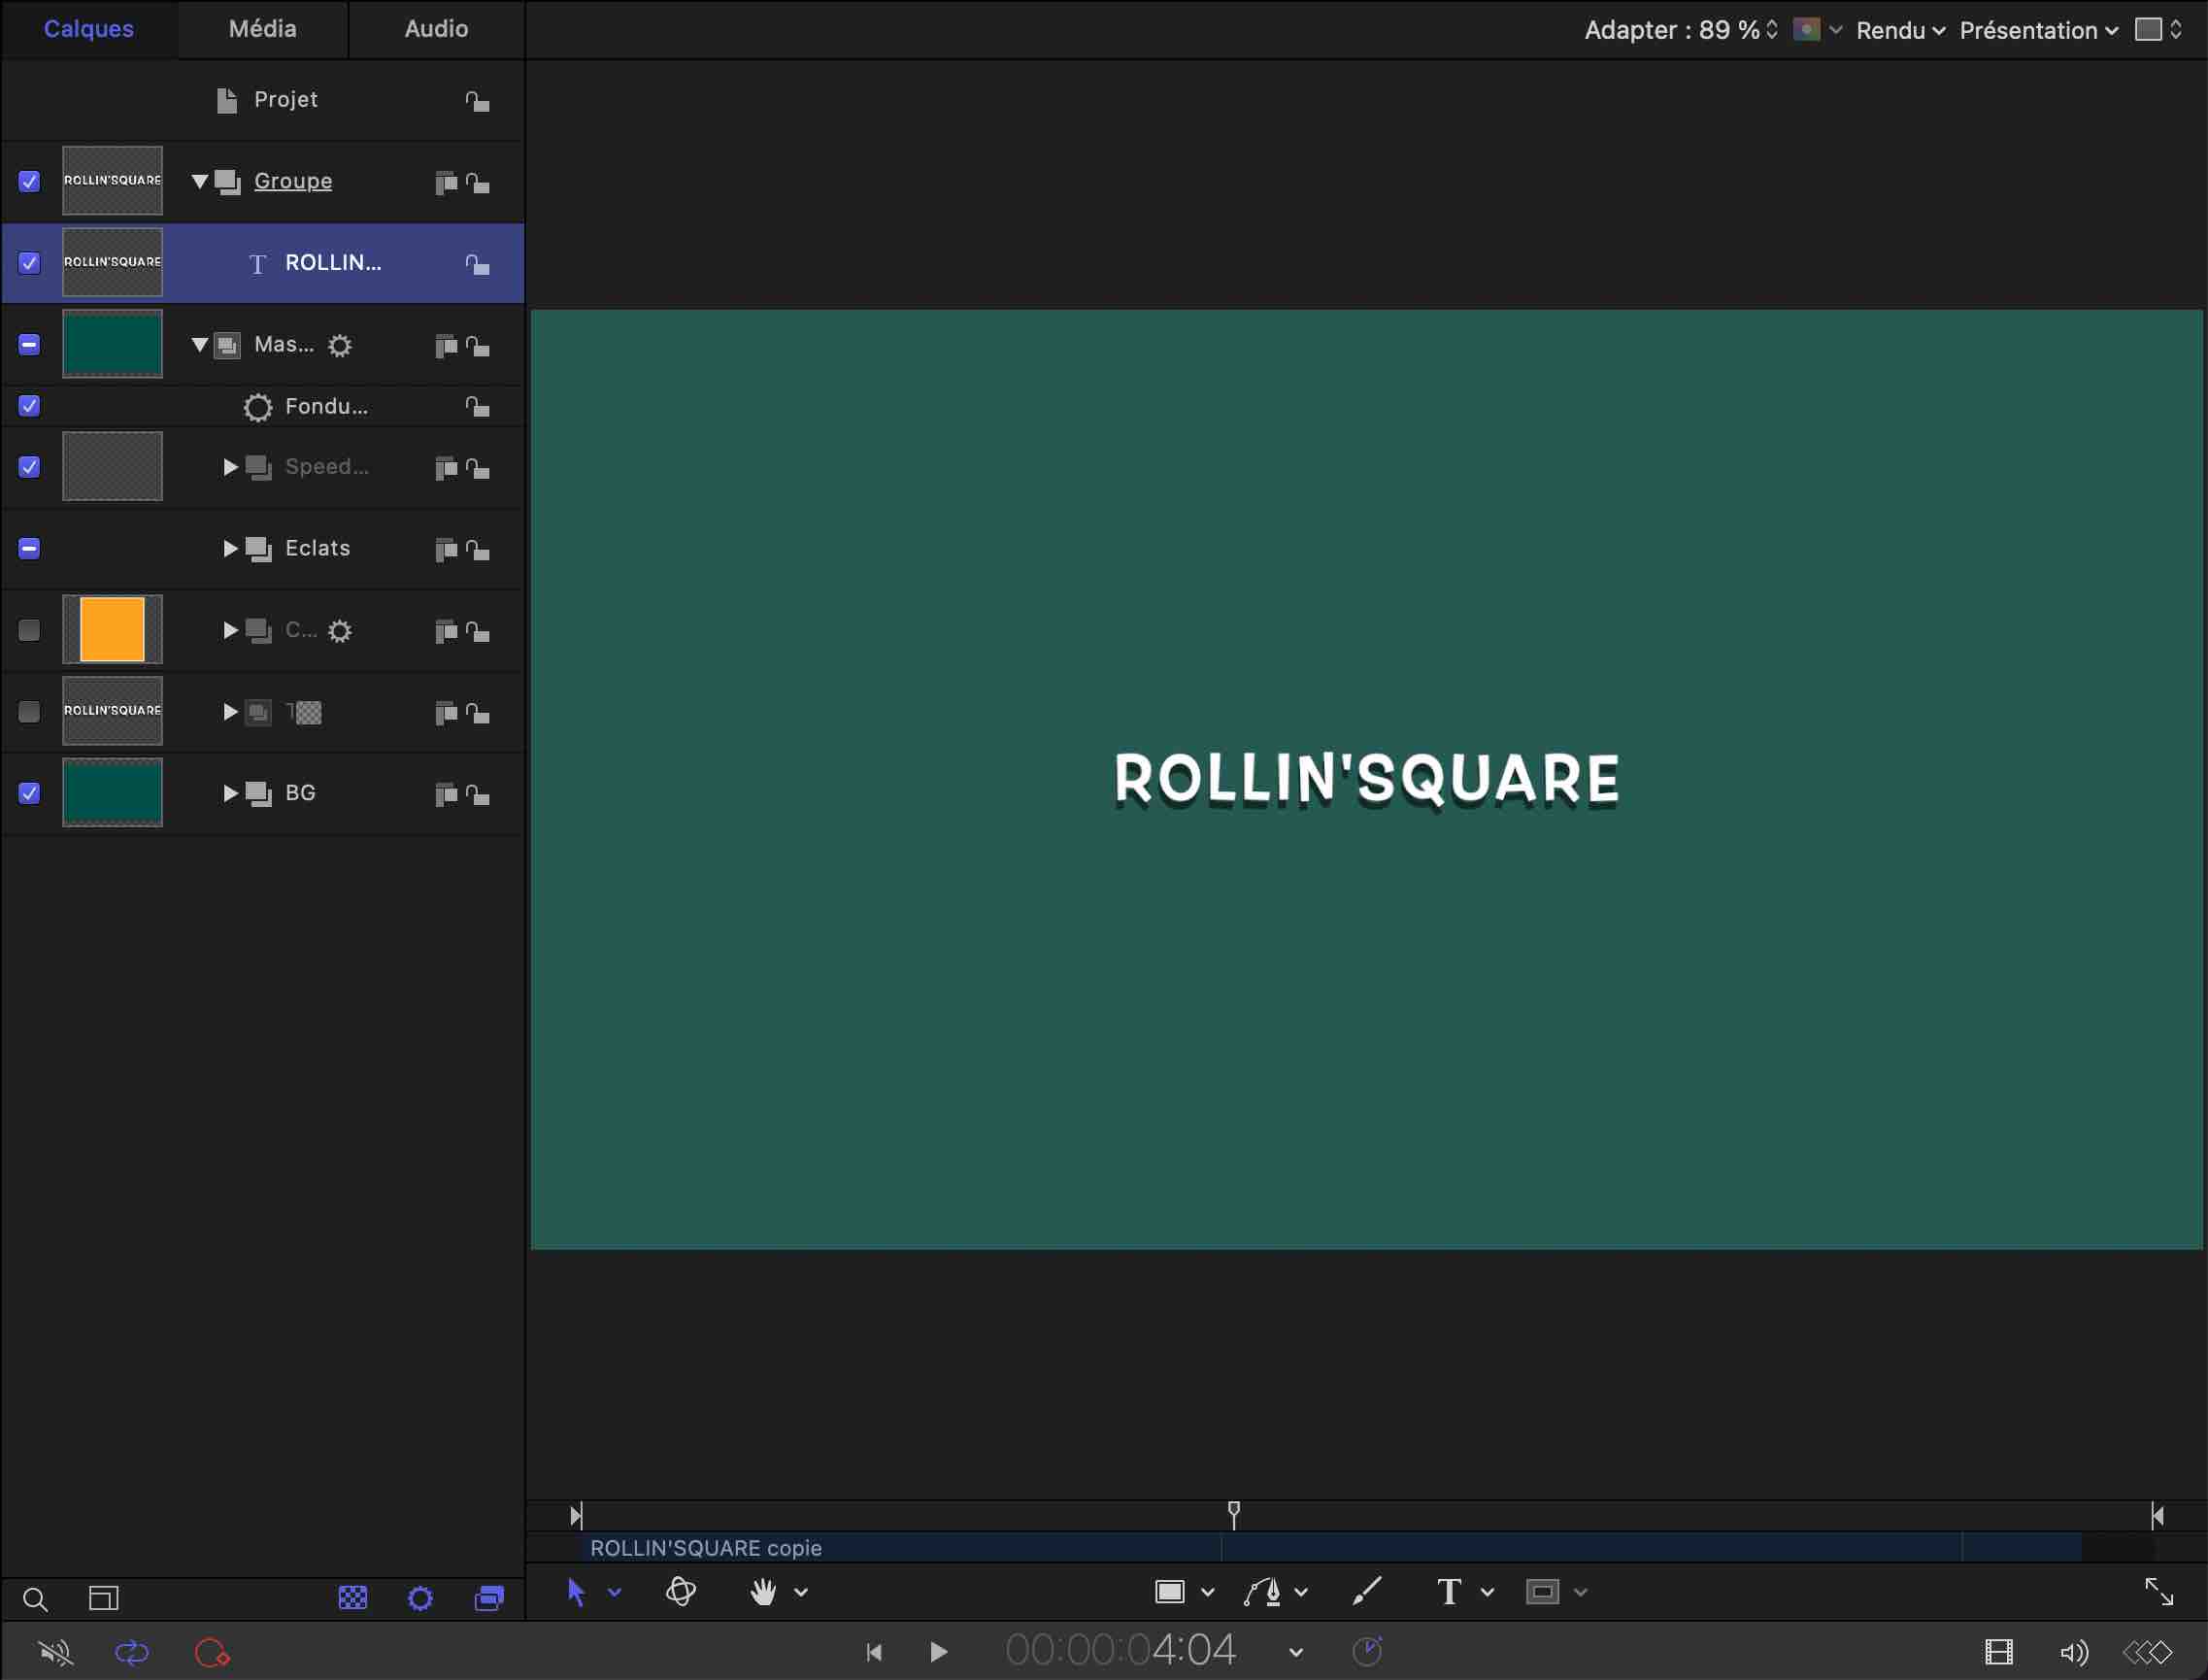Select the arrow selection tool
The image size is (2208, 1680).
[576, 1592]
